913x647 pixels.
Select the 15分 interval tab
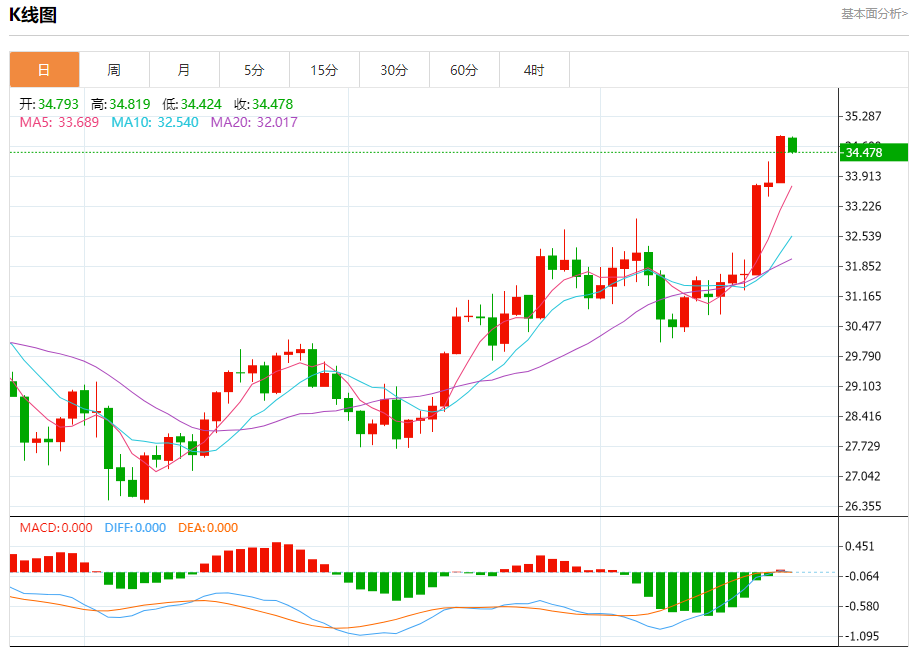(324, 70)
